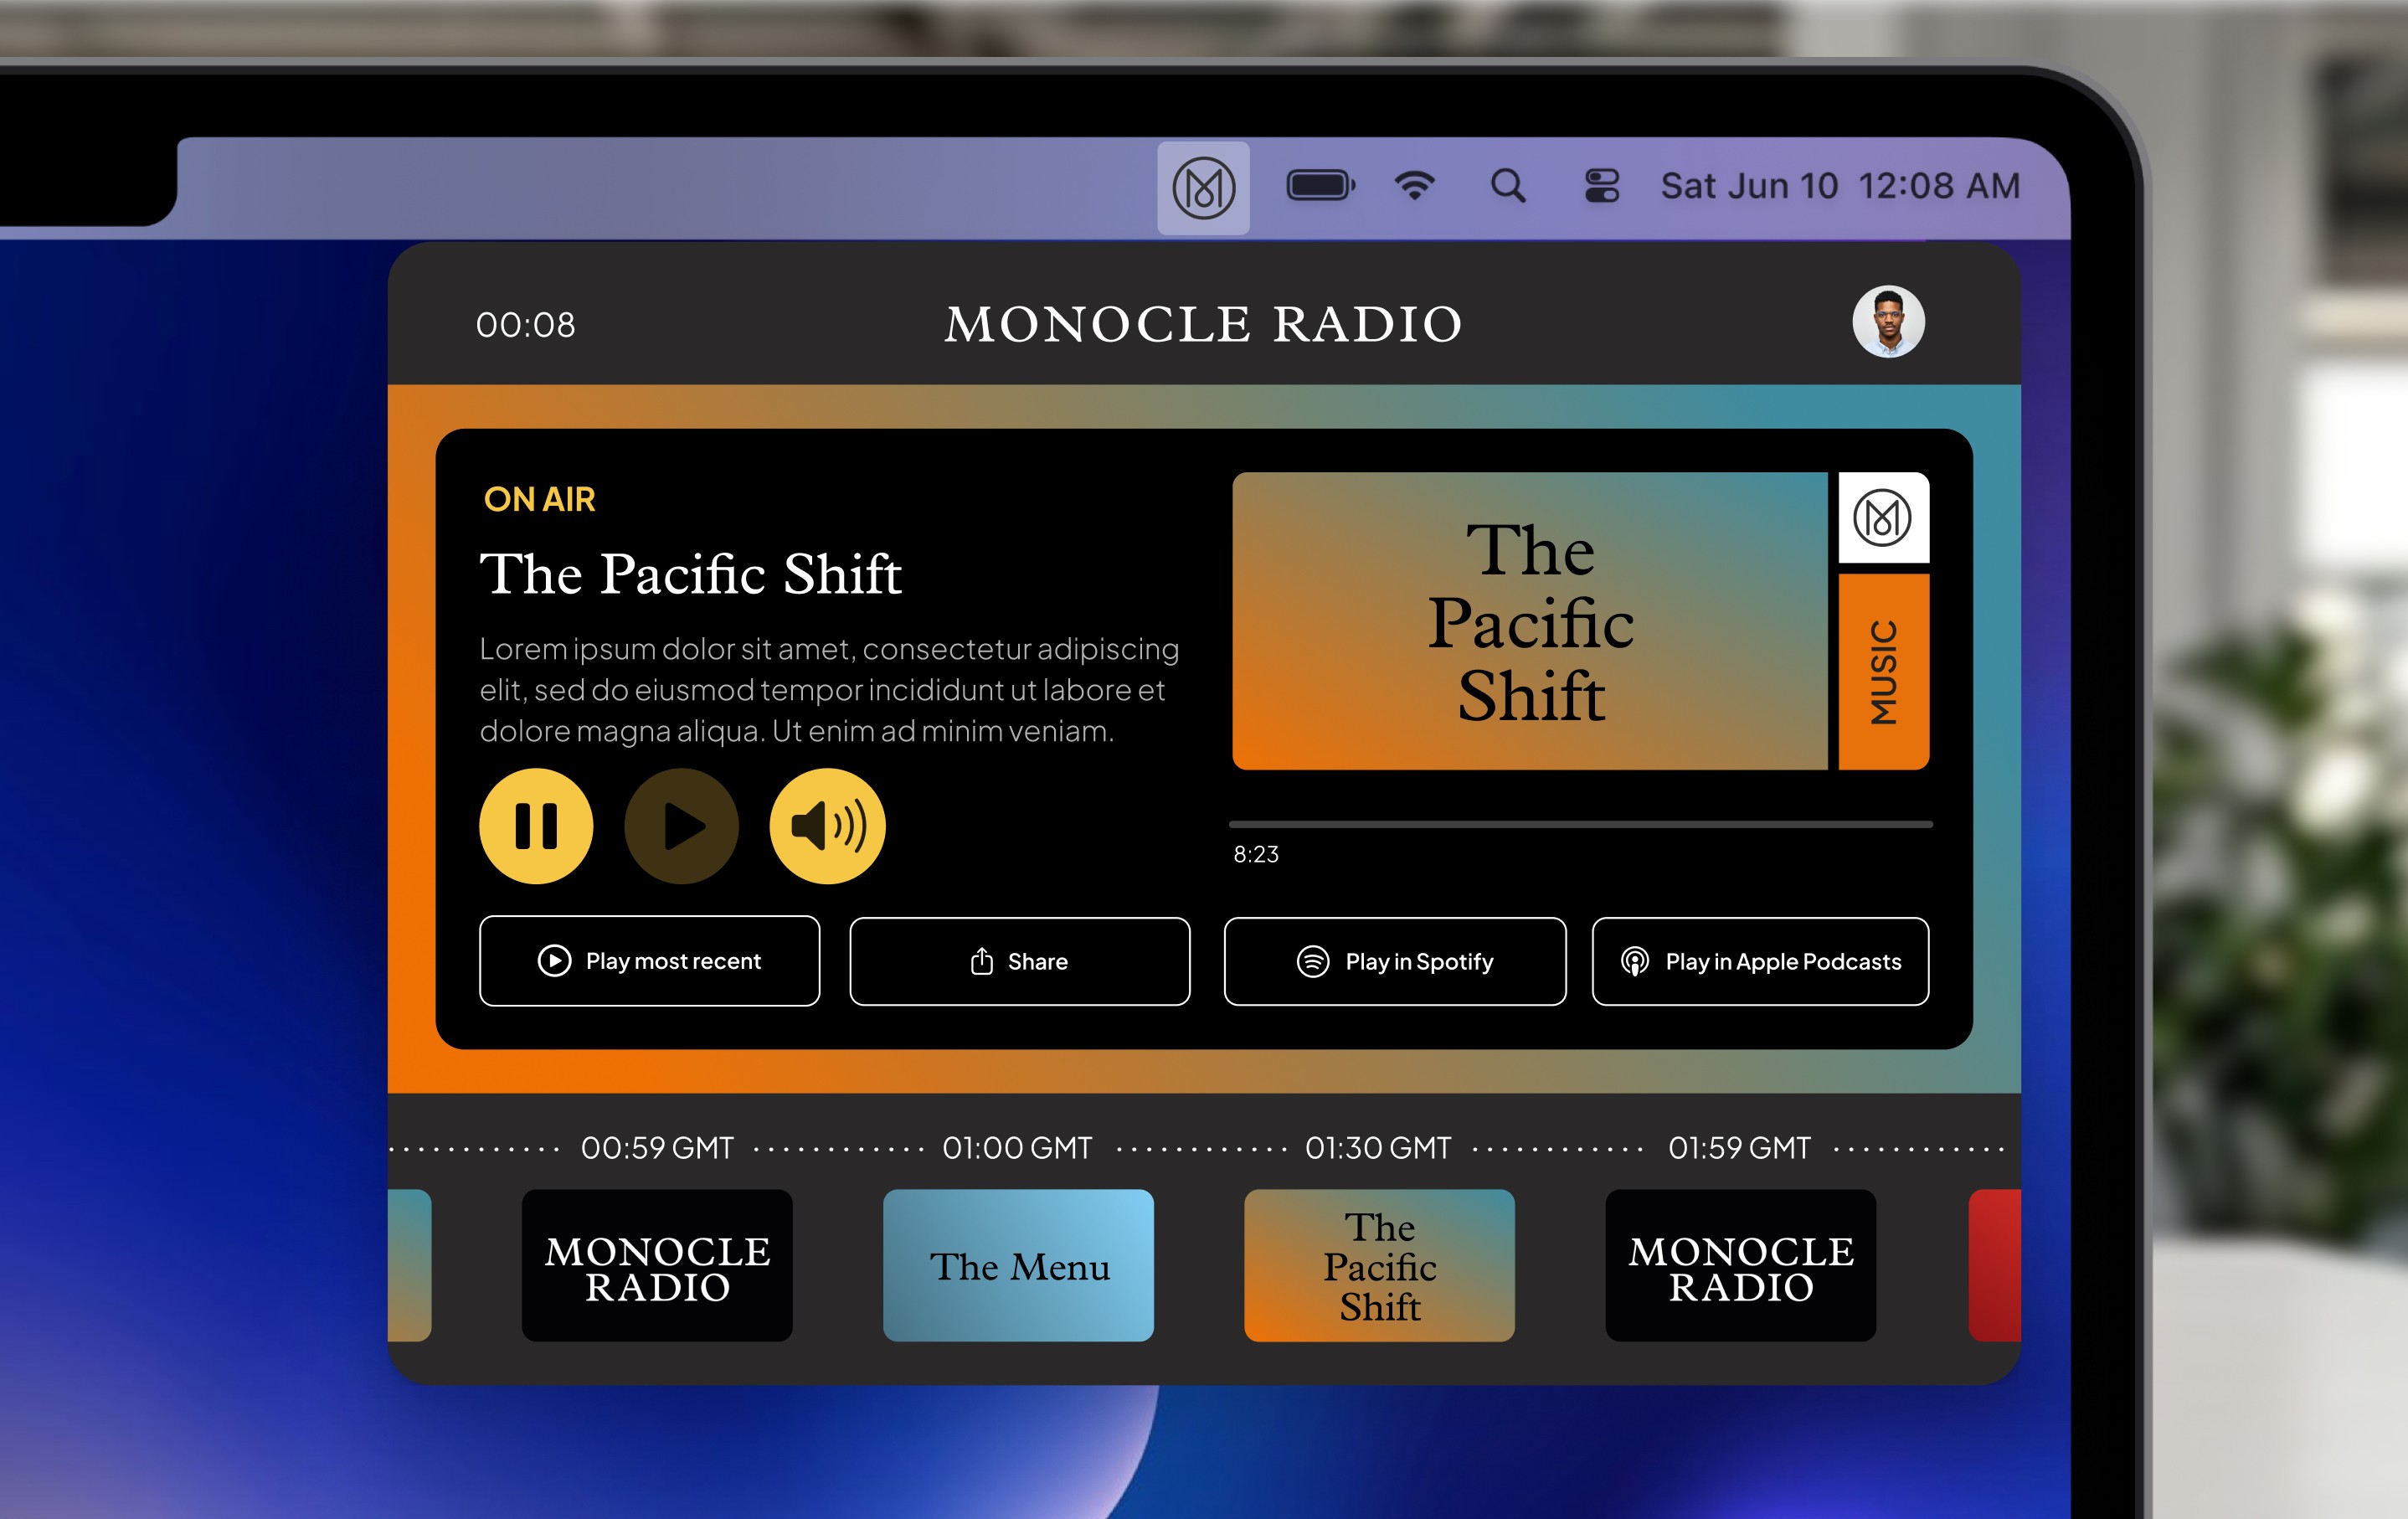
Task: Click the Lorem ipsum show description
Action: (x=829, y=690)
